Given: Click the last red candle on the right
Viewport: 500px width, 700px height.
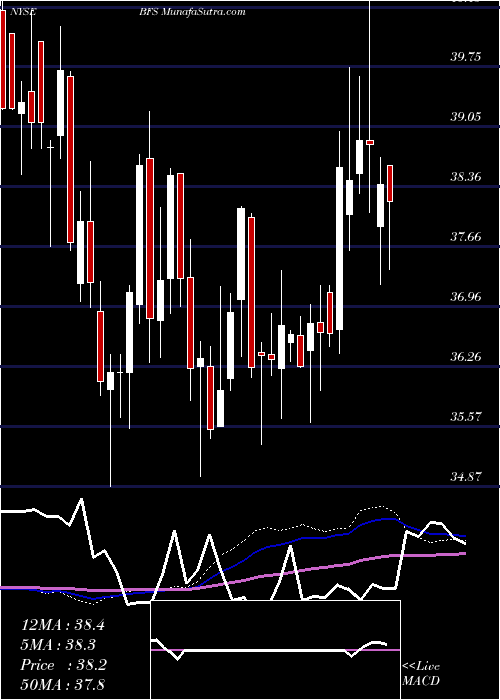Looking at the screenshot, I should click(x=390, y=183).
